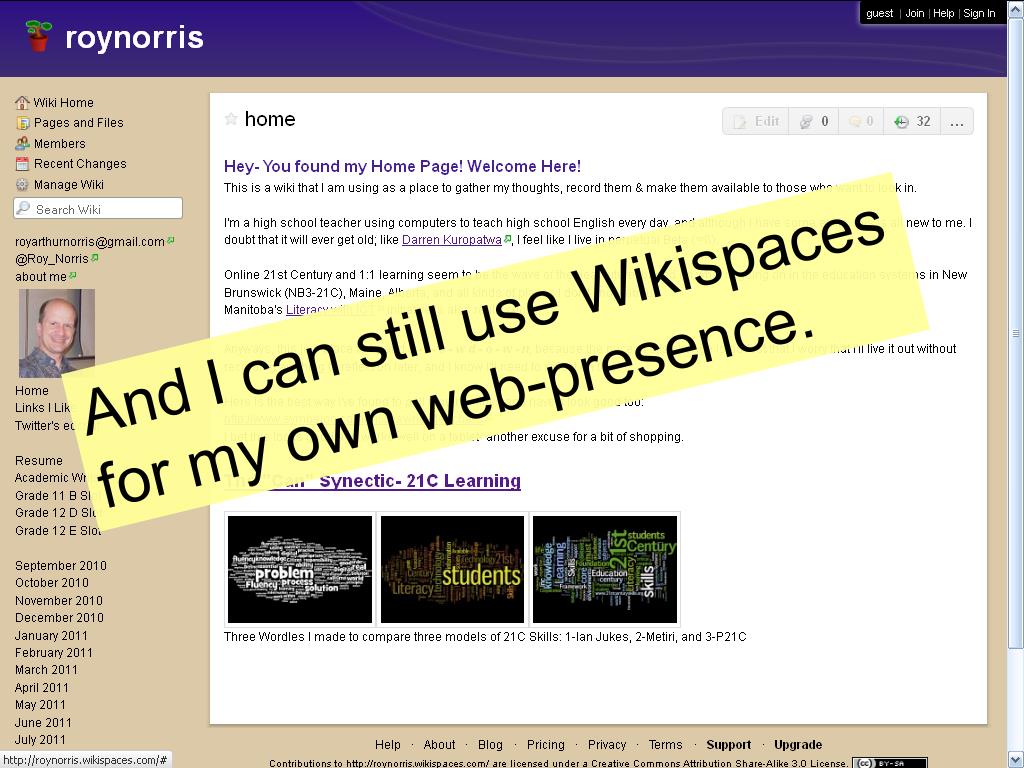The image size is (1024, 768).
Task: Open the 'problem' Wordle thumbnail
Action: pyautogui.click(x=300, y=569)
